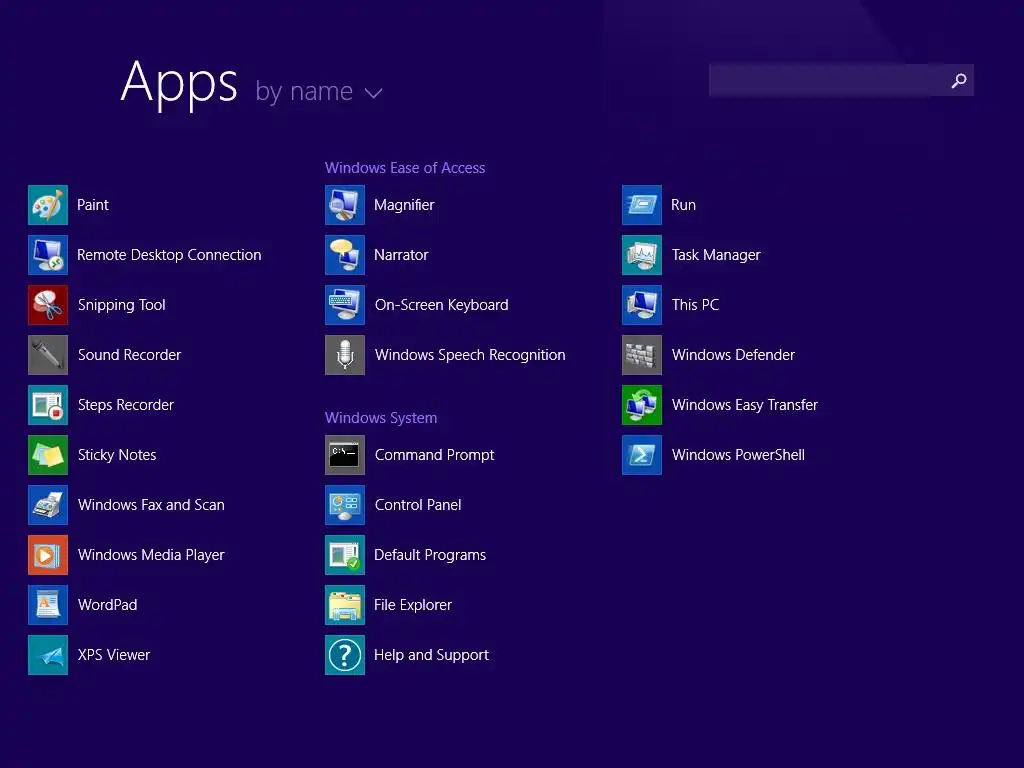Click the 'Default Programs' label
Screen dimensions: 1024x768
point(430,555)
